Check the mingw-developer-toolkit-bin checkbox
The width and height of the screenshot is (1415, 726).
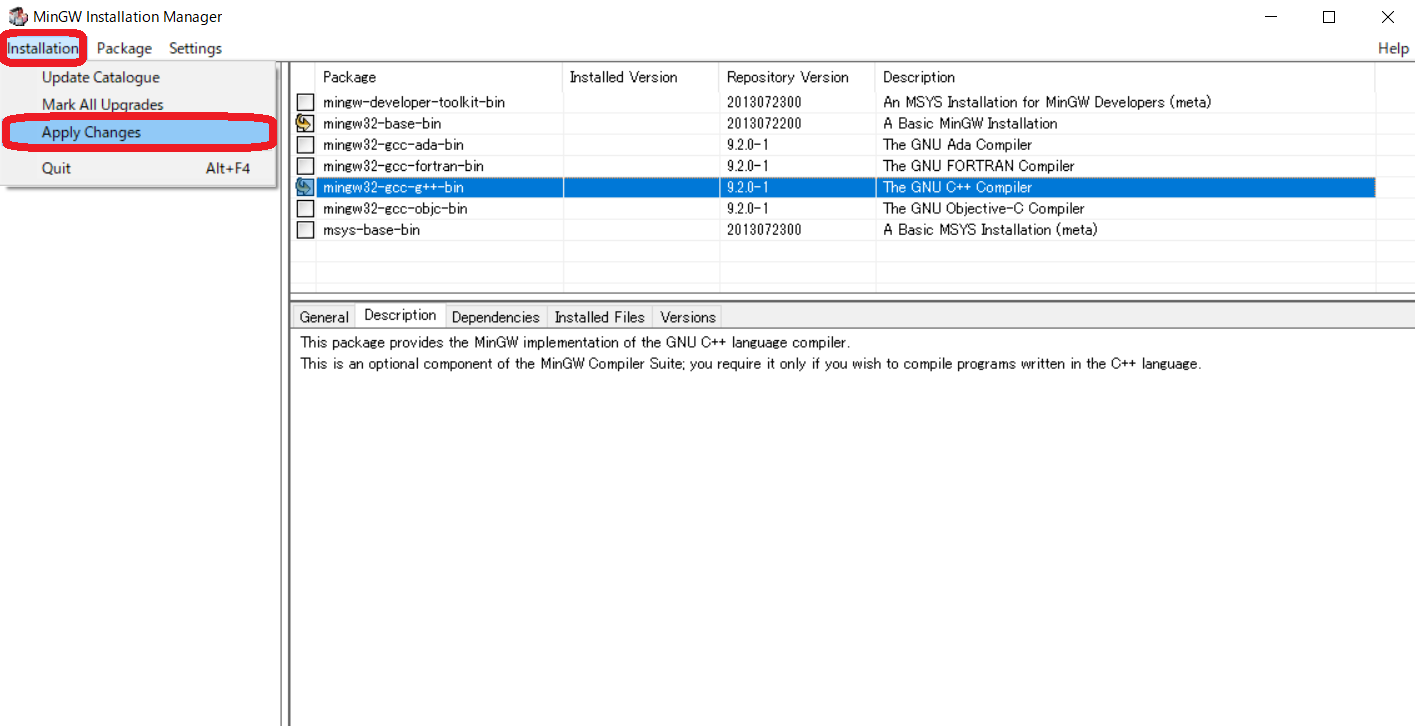click(x=305, y=102)
